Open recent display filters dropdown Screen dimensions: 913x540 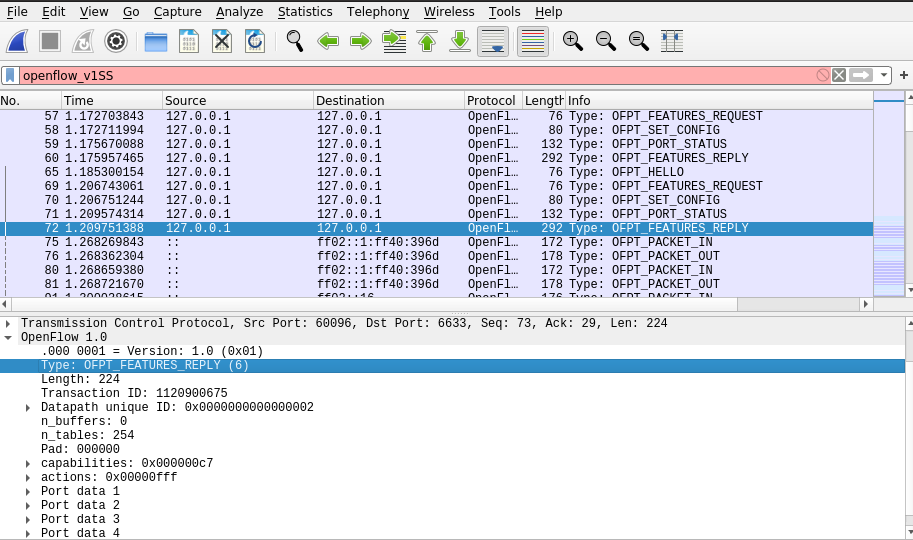[884, 75]
